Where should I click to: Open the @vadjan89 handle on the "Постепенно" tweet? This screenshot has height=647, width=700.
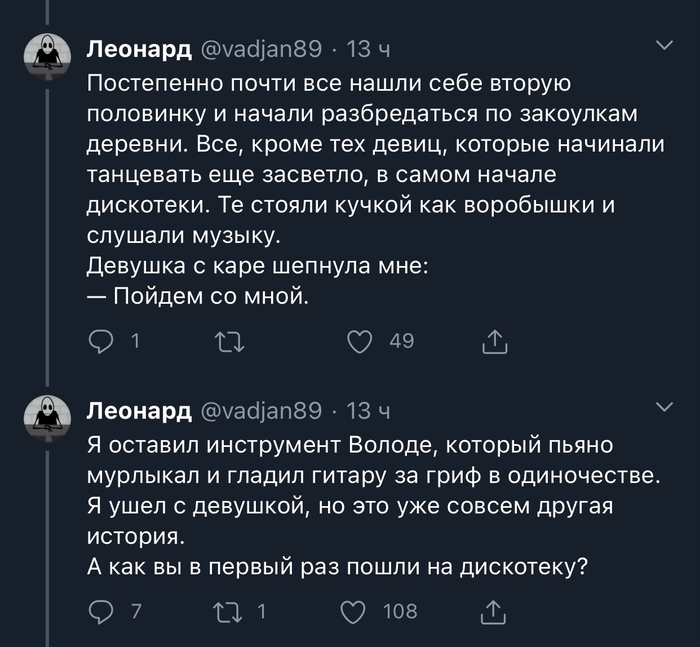(x=264, y=48)
